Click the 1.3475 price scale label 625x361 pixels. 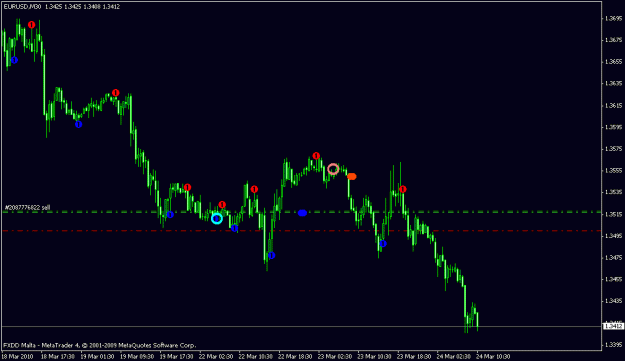pyautogui.click(x=613, y=258)
